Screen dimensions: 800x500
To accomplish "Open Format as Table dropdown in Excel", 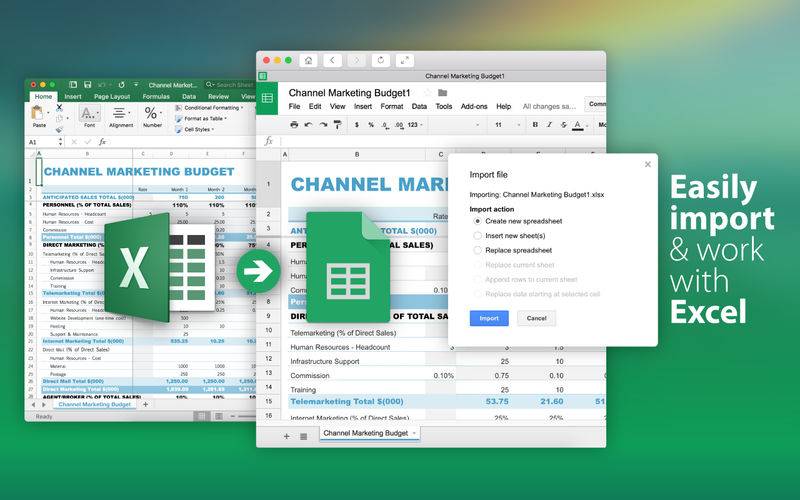I will point(201,118).
